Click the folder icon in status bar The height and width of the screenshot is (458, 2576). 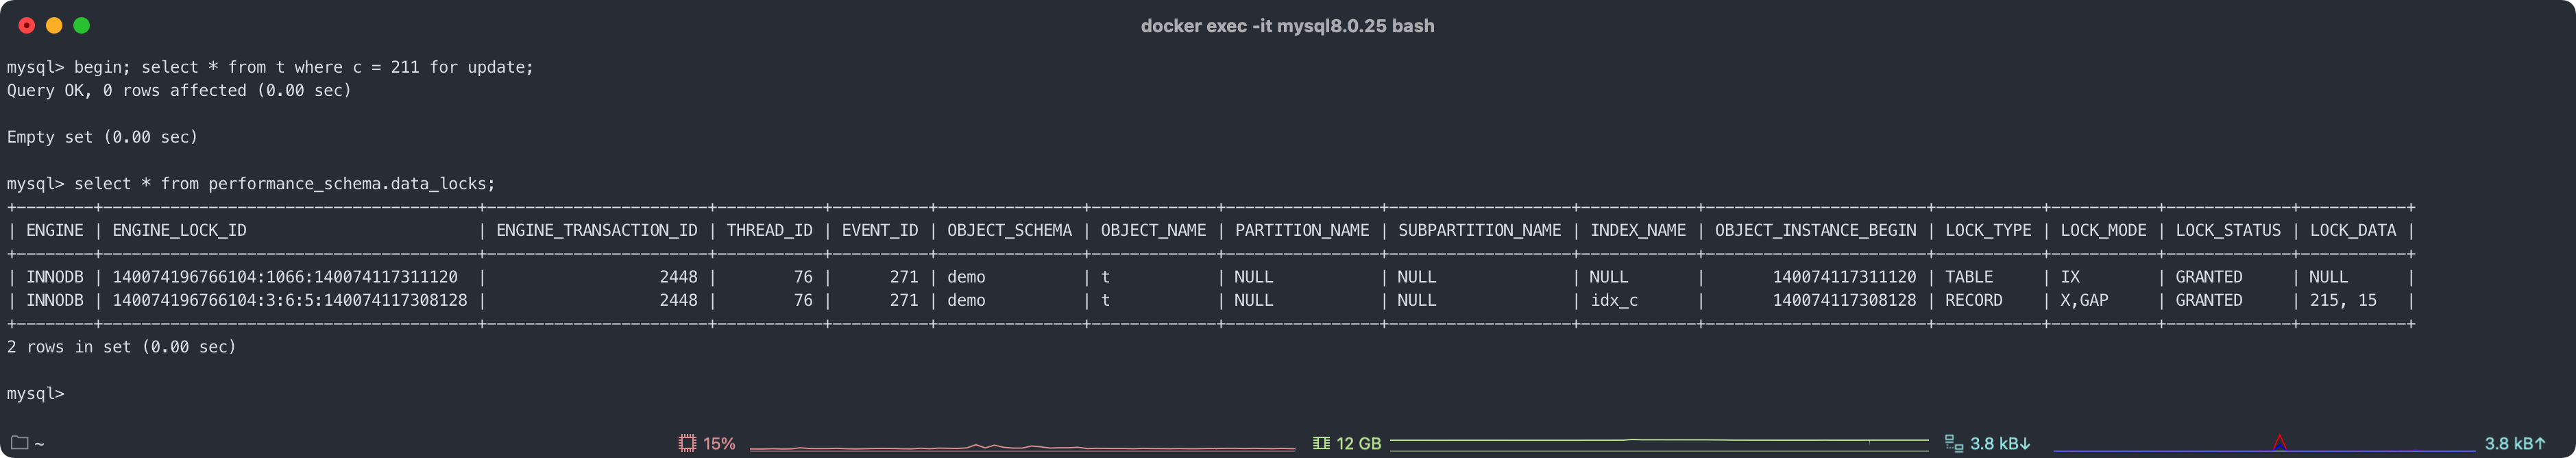(x=19, y=443)
